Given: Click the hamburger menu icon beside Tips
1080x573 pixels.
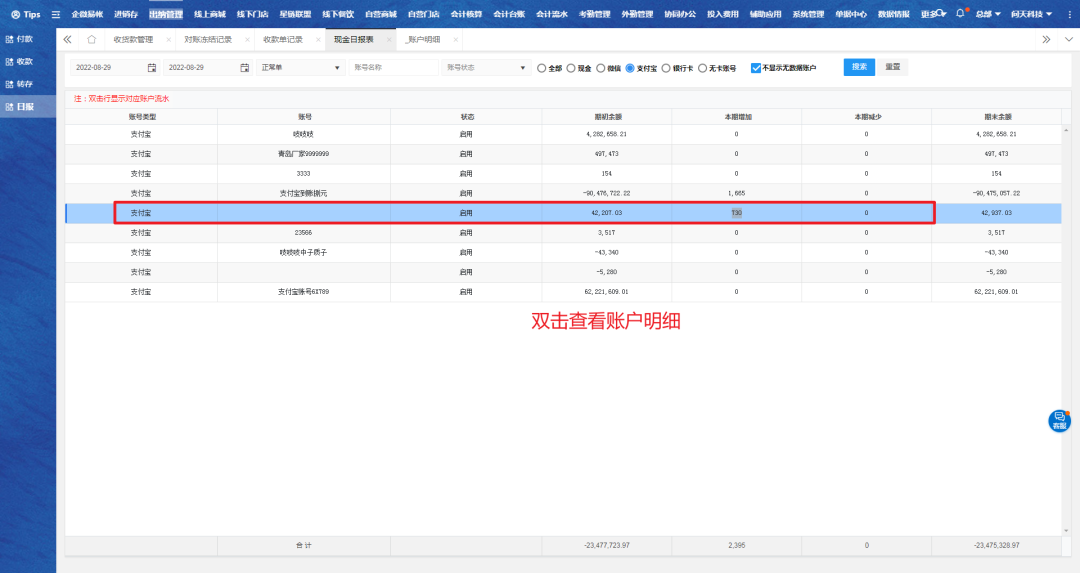Looking at the screenshot, I should pyautogui.click(x=55, y=15).
